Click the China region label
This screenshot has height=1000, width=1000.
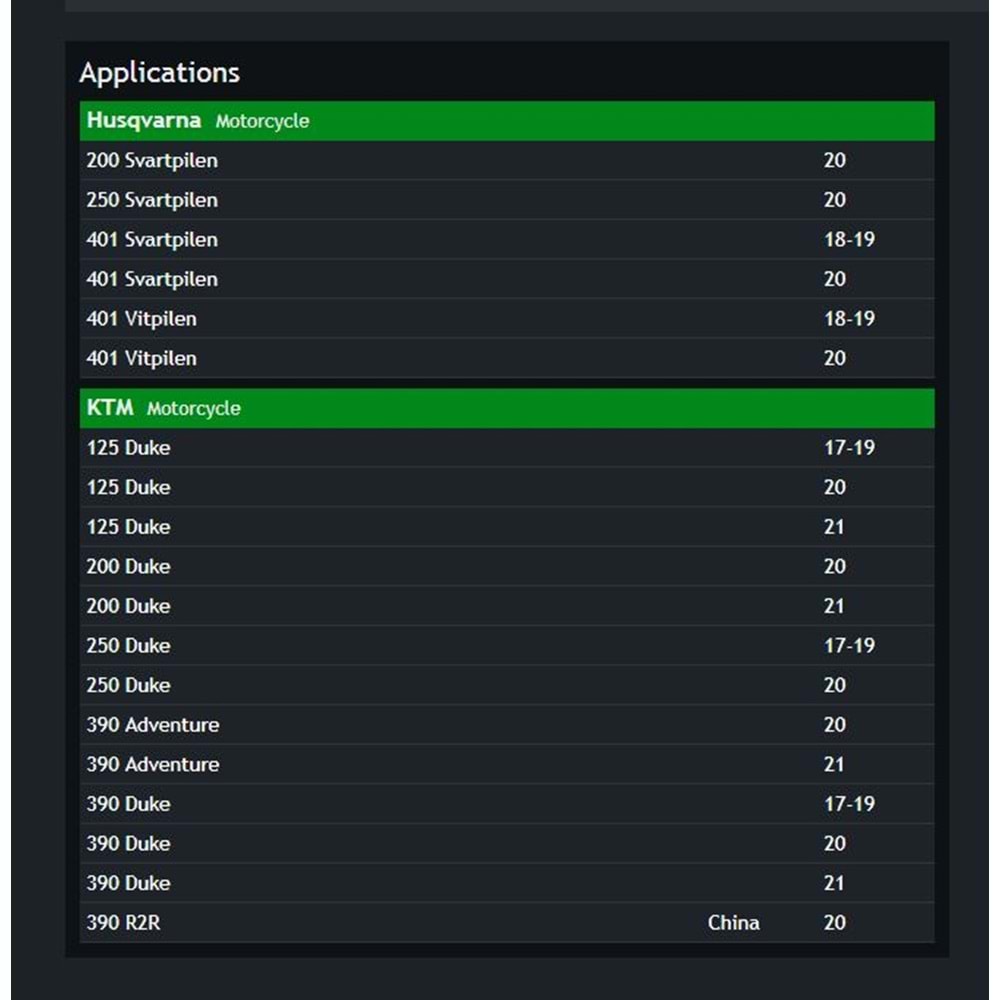pyautogui.click(x=733, y=923)
